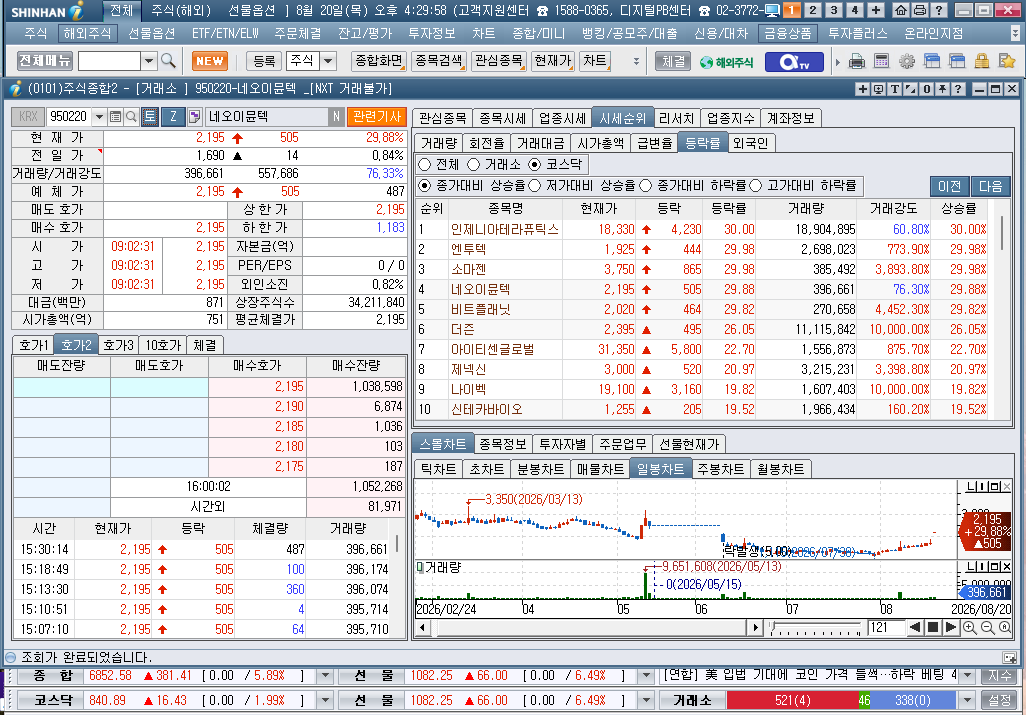Viewport: 1026px width, 715px height.
Task: Select 저가대비 상승율 radio option
Action: tap(535, 186)
